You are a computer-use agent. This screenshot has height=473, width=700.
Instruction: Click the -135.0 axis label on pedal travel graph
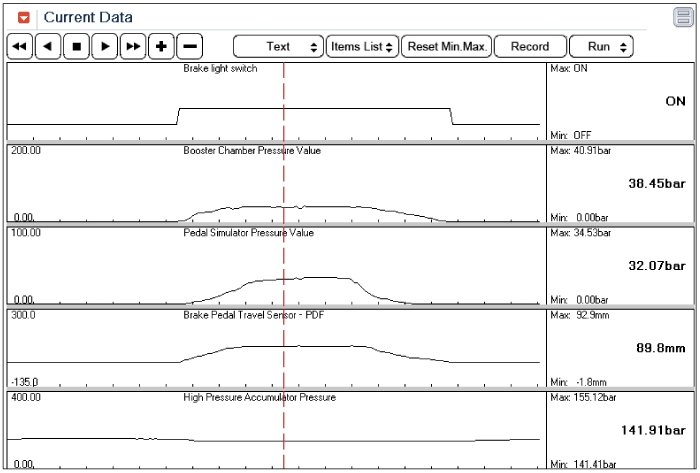(x=25, y=382)
